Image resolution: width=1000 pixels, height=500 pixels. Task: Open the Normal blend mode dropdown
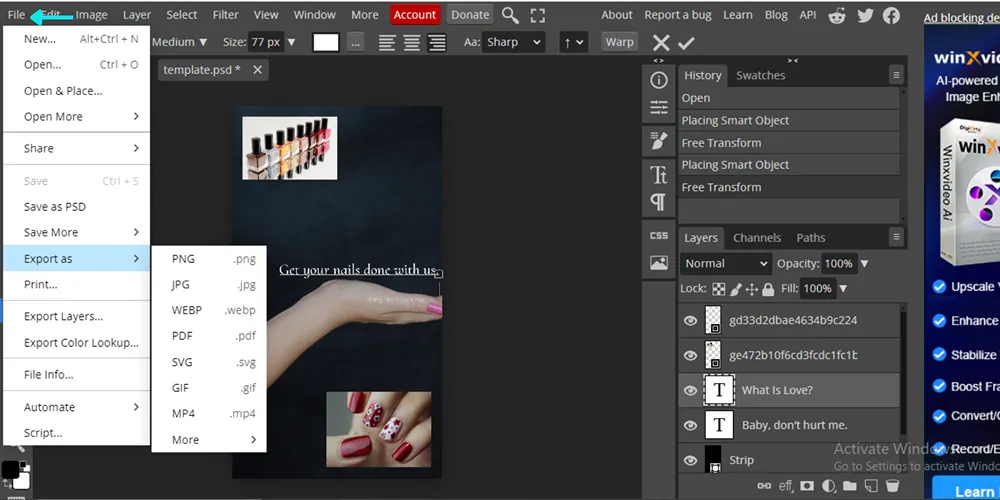pyautogui.click(x=725, y=264)
